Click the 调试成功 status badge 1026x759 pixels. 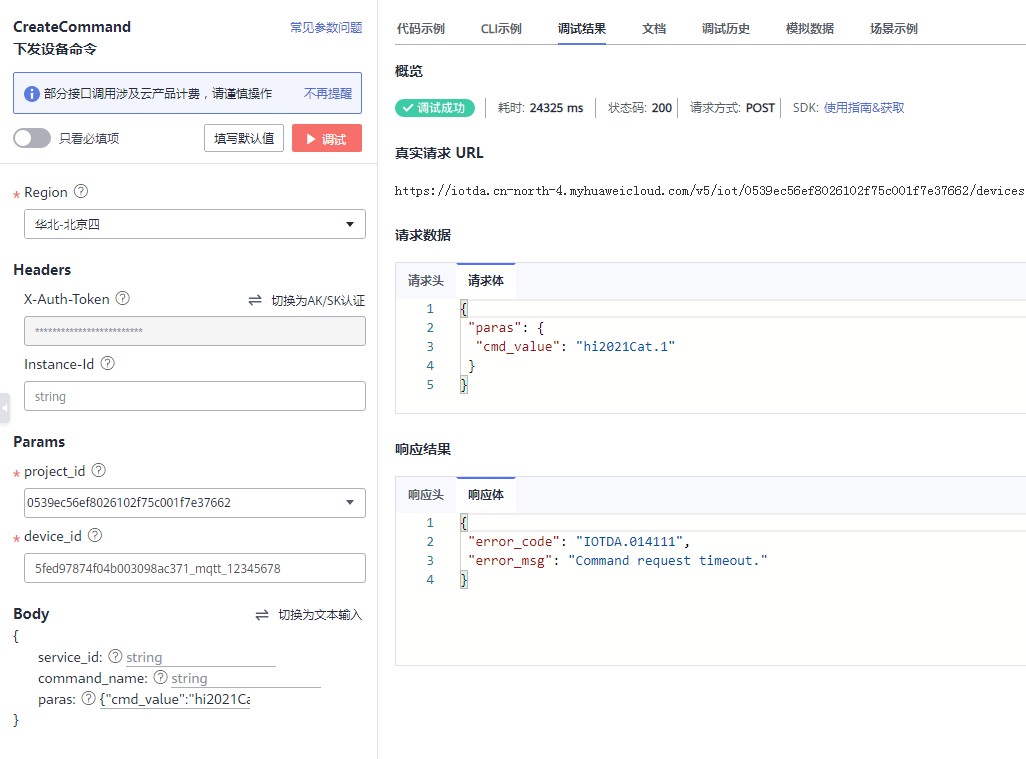click(435, 108)
